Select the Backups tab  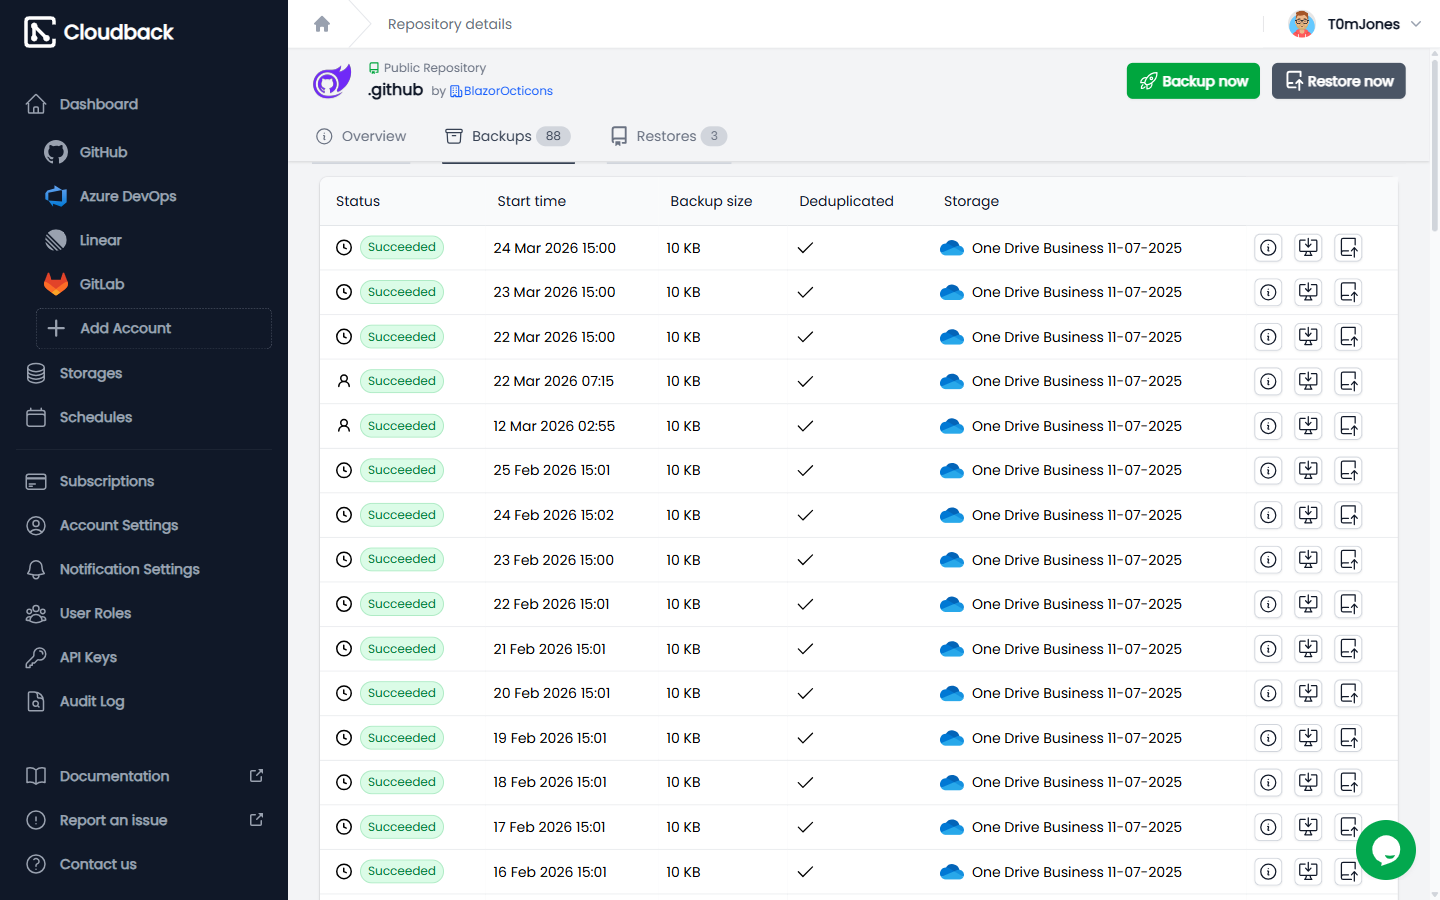508,136
